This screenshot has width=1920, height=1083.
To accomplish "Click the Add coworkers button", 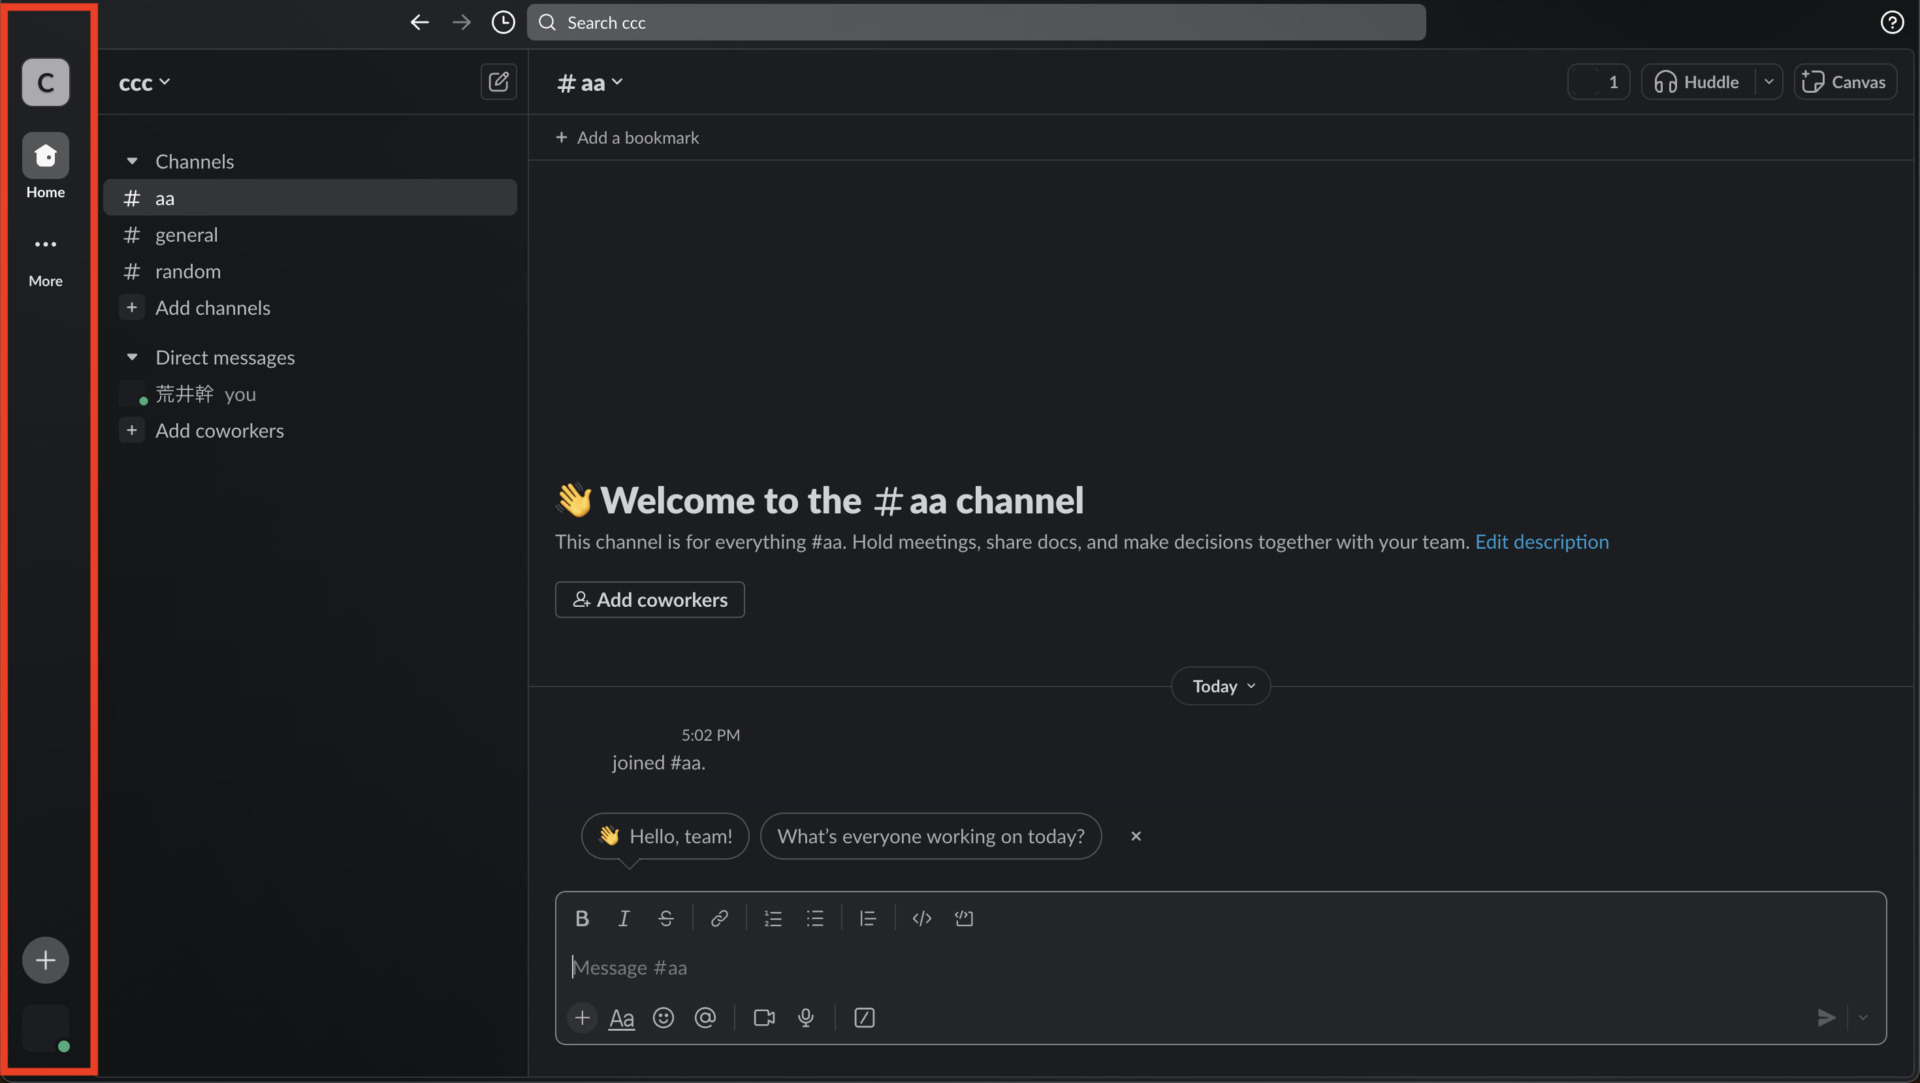I will click(649, 599).
